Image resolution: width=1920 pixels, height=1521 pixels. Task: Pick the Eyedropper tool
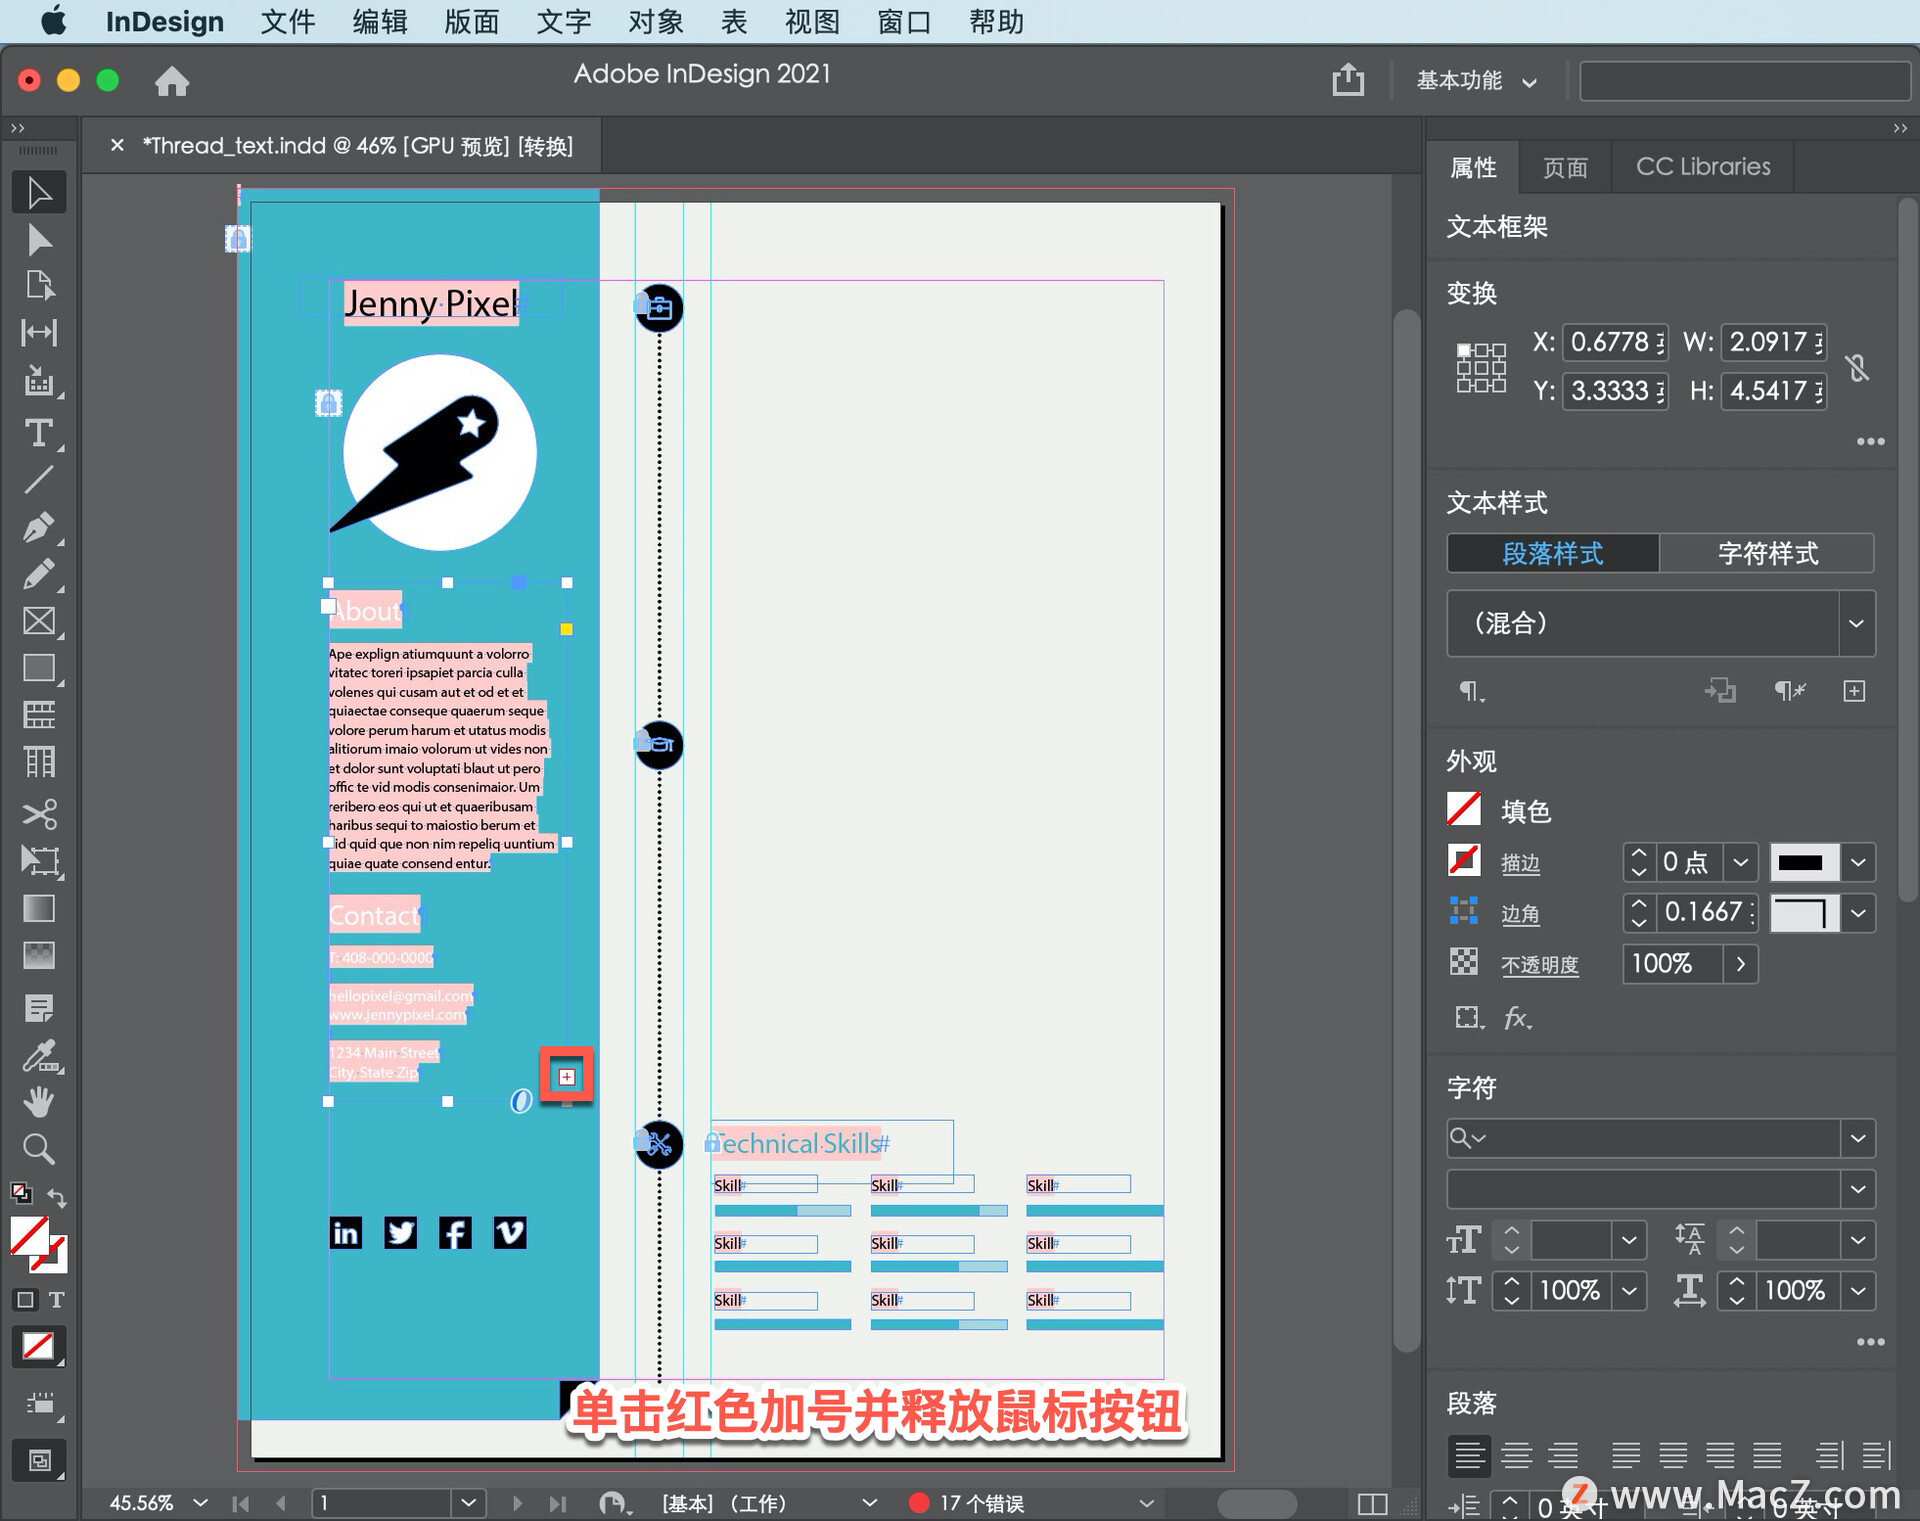coord(39,1055)
